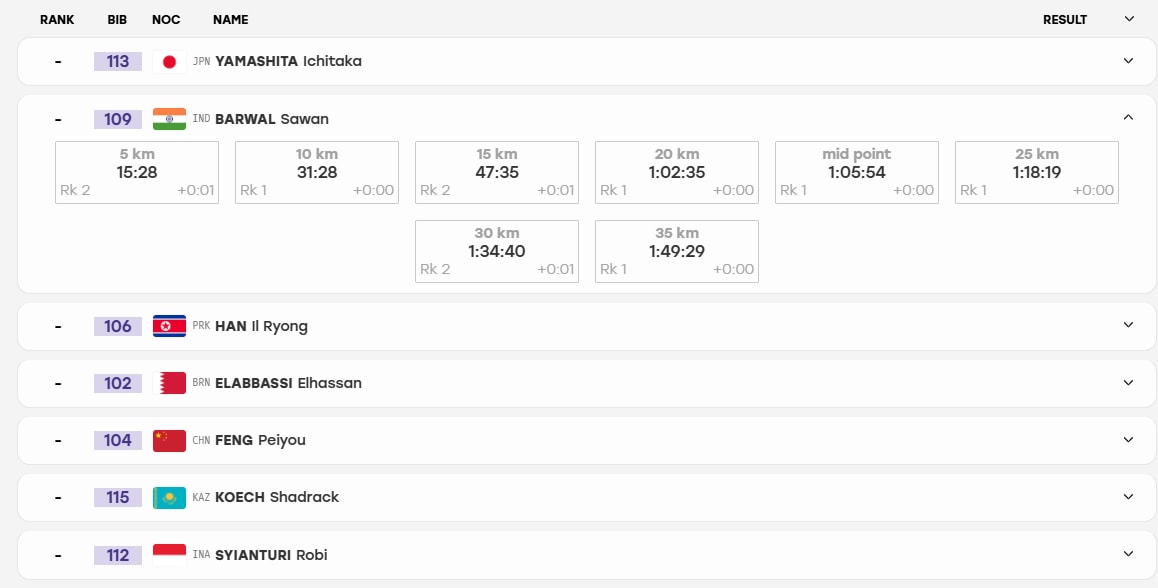Click the Indonesia flag beside SYIANTURI
Screen dimensions: 1158x588
[x=169, y=555]
